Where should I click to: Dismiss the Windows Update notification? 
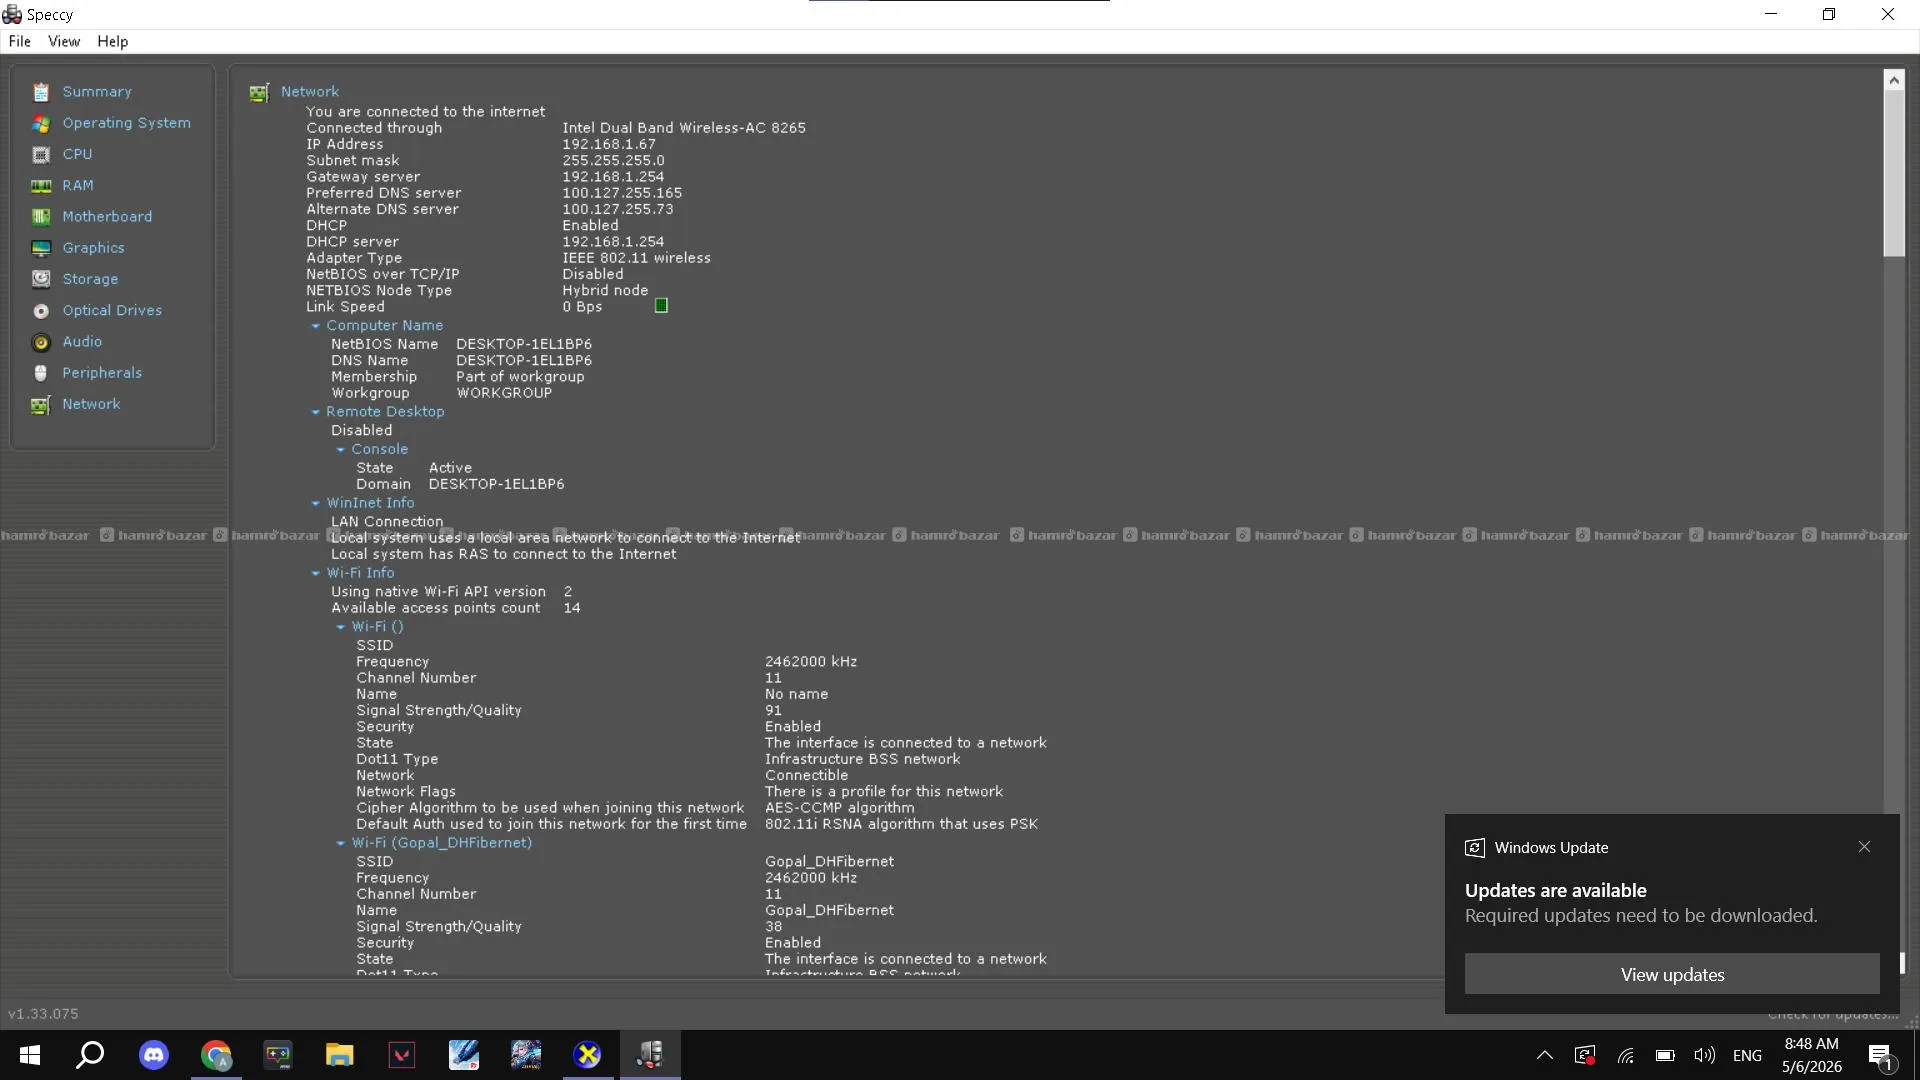click(x=1864, y=847)
